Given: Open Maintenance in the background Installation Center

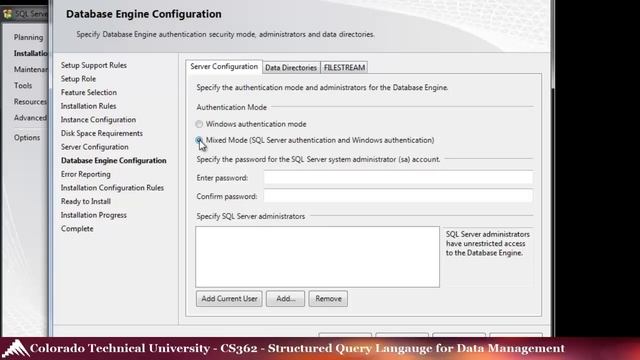Looking at the screenshot, I should coord(31,69).
